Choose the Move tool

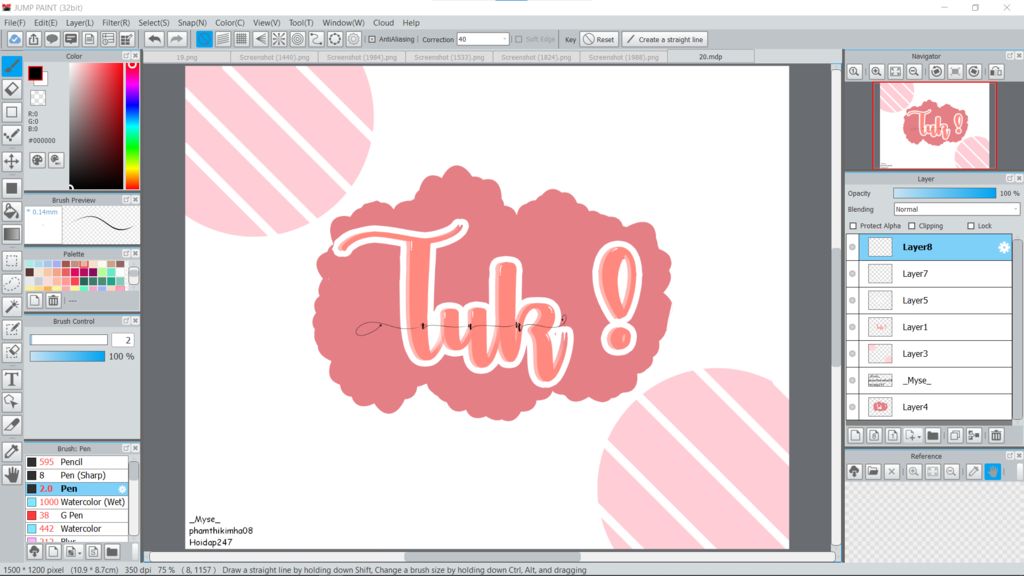12,161
